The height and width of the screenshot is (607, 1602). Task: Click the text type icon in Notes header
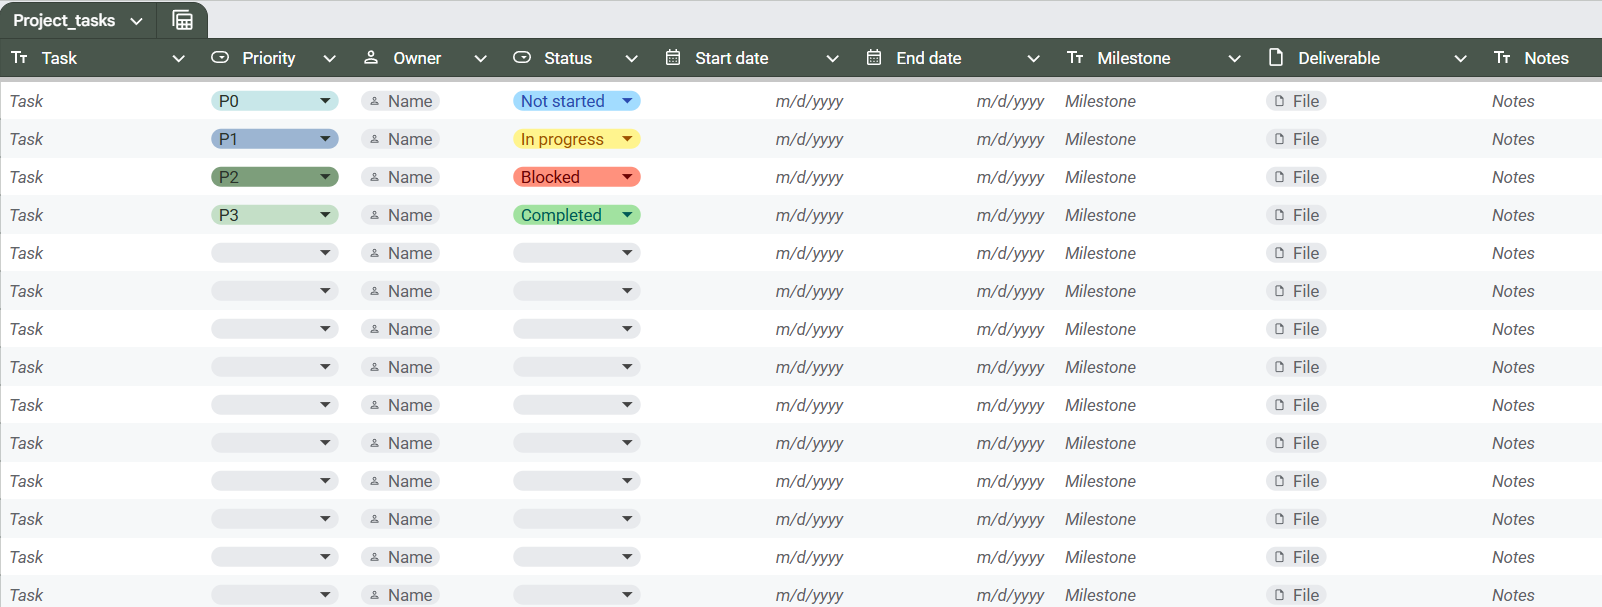tap(1502, 58)
